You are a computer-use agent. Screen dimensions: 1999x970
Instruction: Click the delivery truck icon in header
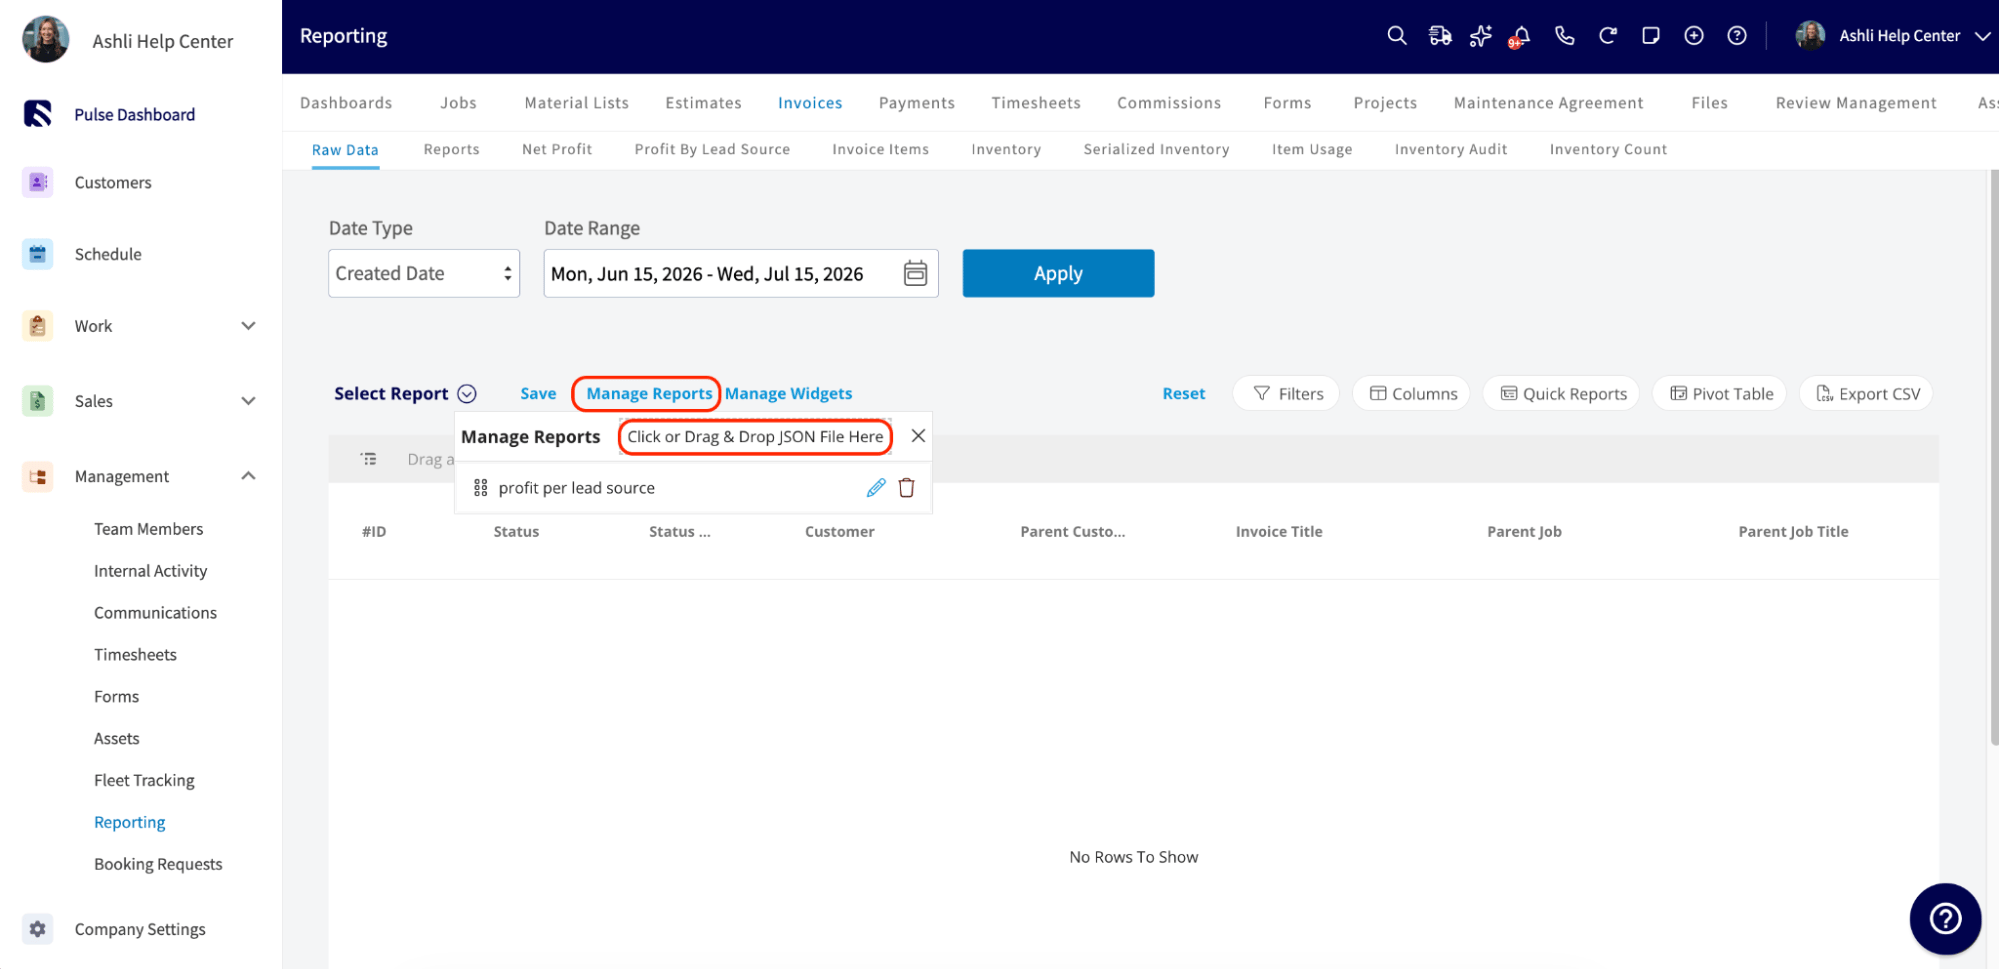1440,36
